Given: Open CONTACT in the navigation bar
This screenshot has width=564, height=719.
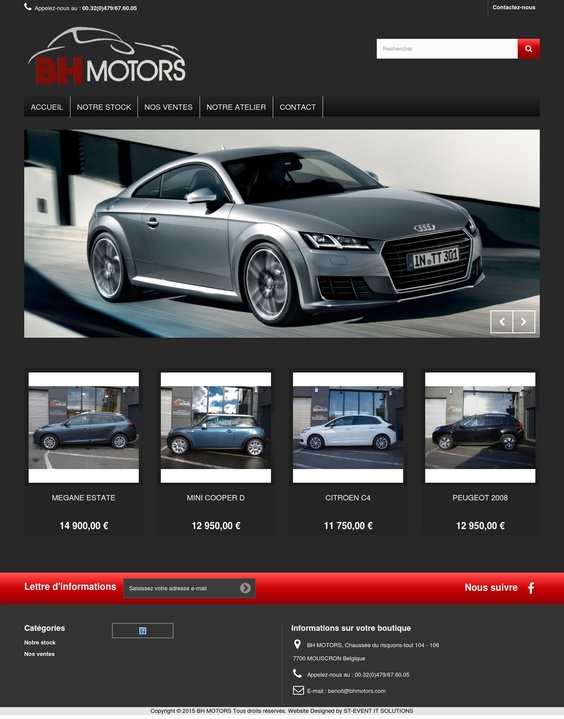Looking at the screenshot, I should [x=298, y=107].
